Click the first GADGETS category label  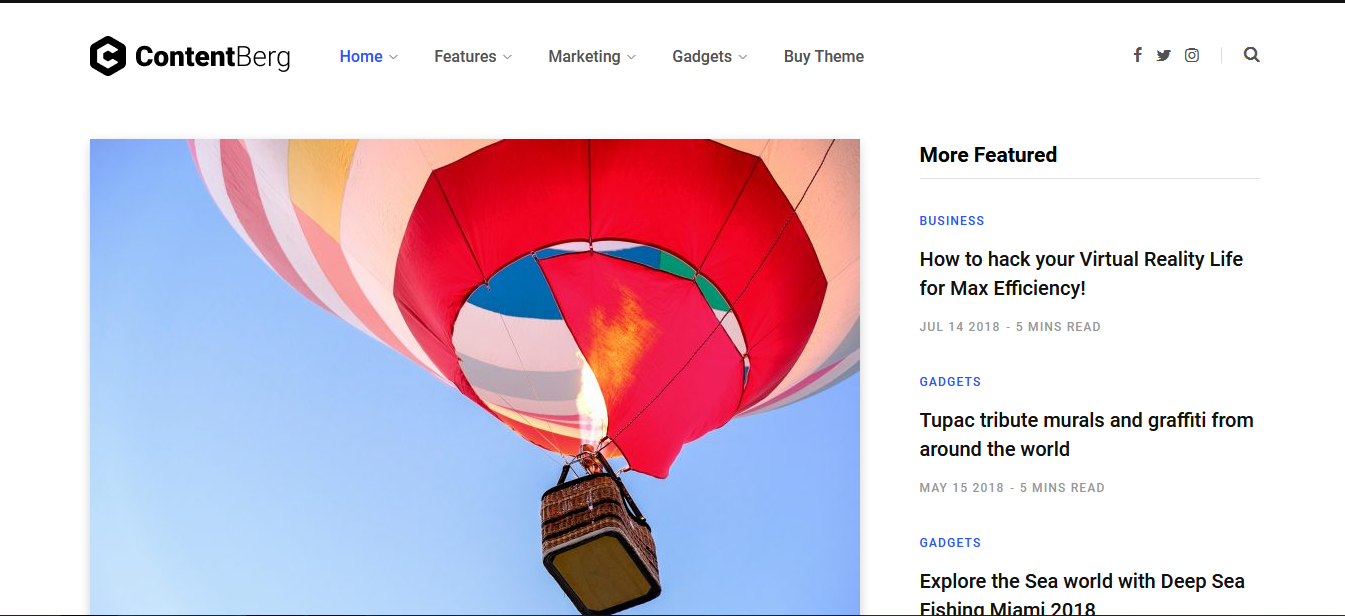950,381
